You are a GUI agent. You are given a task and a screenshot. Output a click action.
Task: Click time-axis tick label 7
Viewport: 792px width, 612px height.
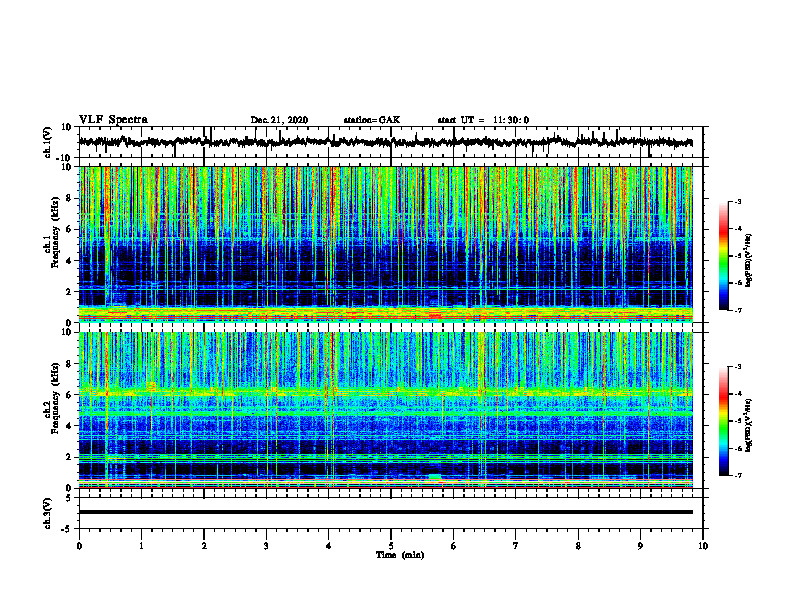coord(516,546)
